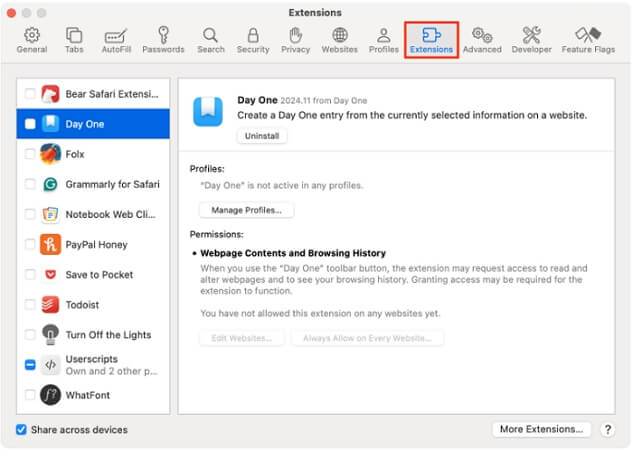Select the Folx row text
This screenshot has height=450, width=633.
(x=75, y=154)
